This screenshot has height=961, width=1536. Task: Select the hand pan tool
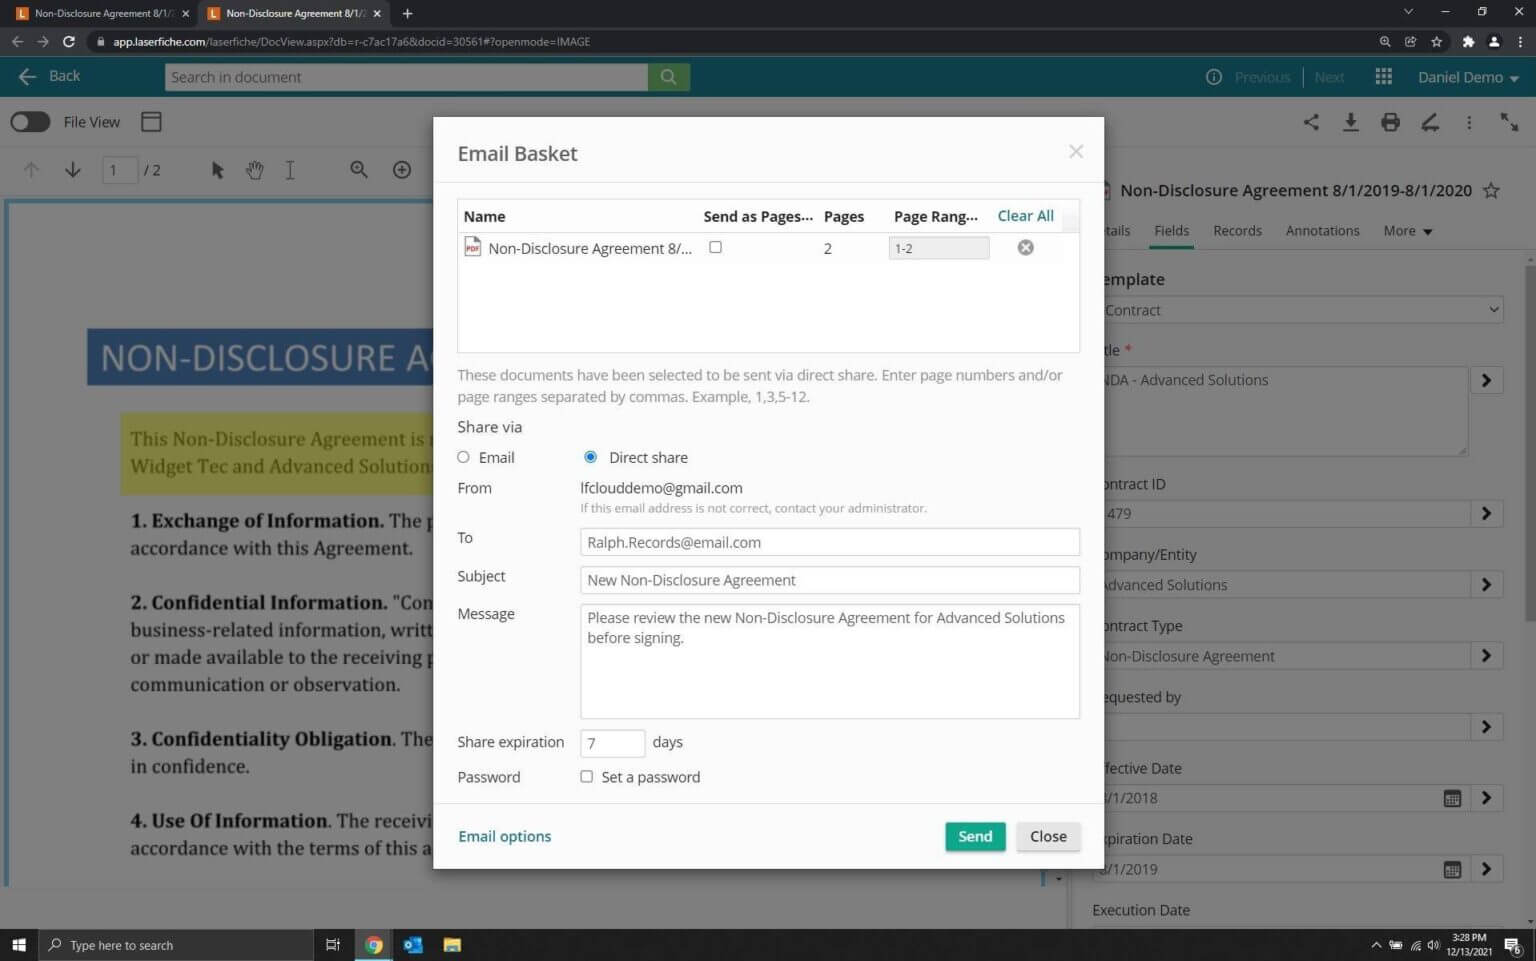pyautogui.click(x=255, y=170)
